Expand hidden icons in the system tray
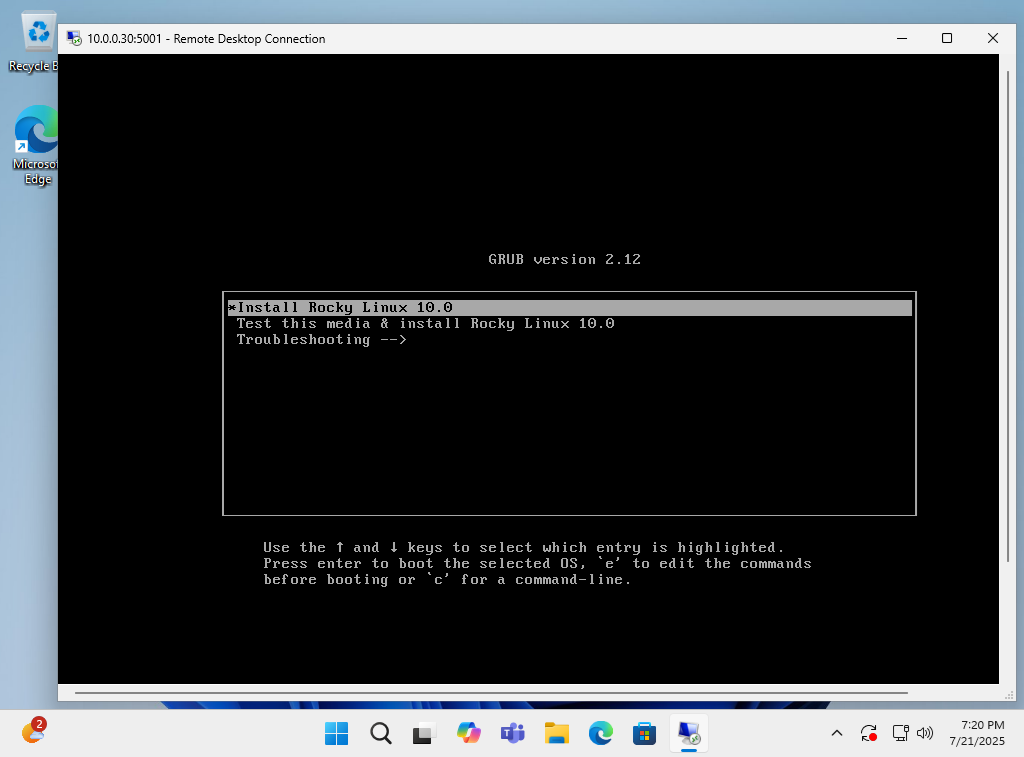Image resolution: width=1024 pixels, height=757 pixels. point(837,733)
